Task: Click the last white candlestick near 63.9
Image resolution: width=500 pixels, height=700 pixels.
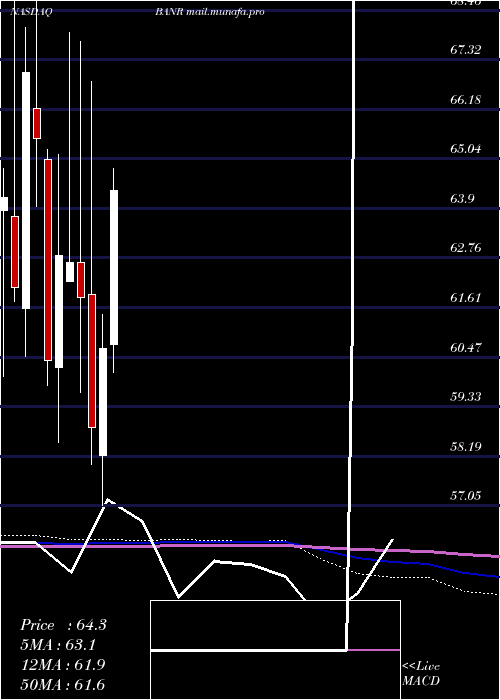Action: click(114, 267)
